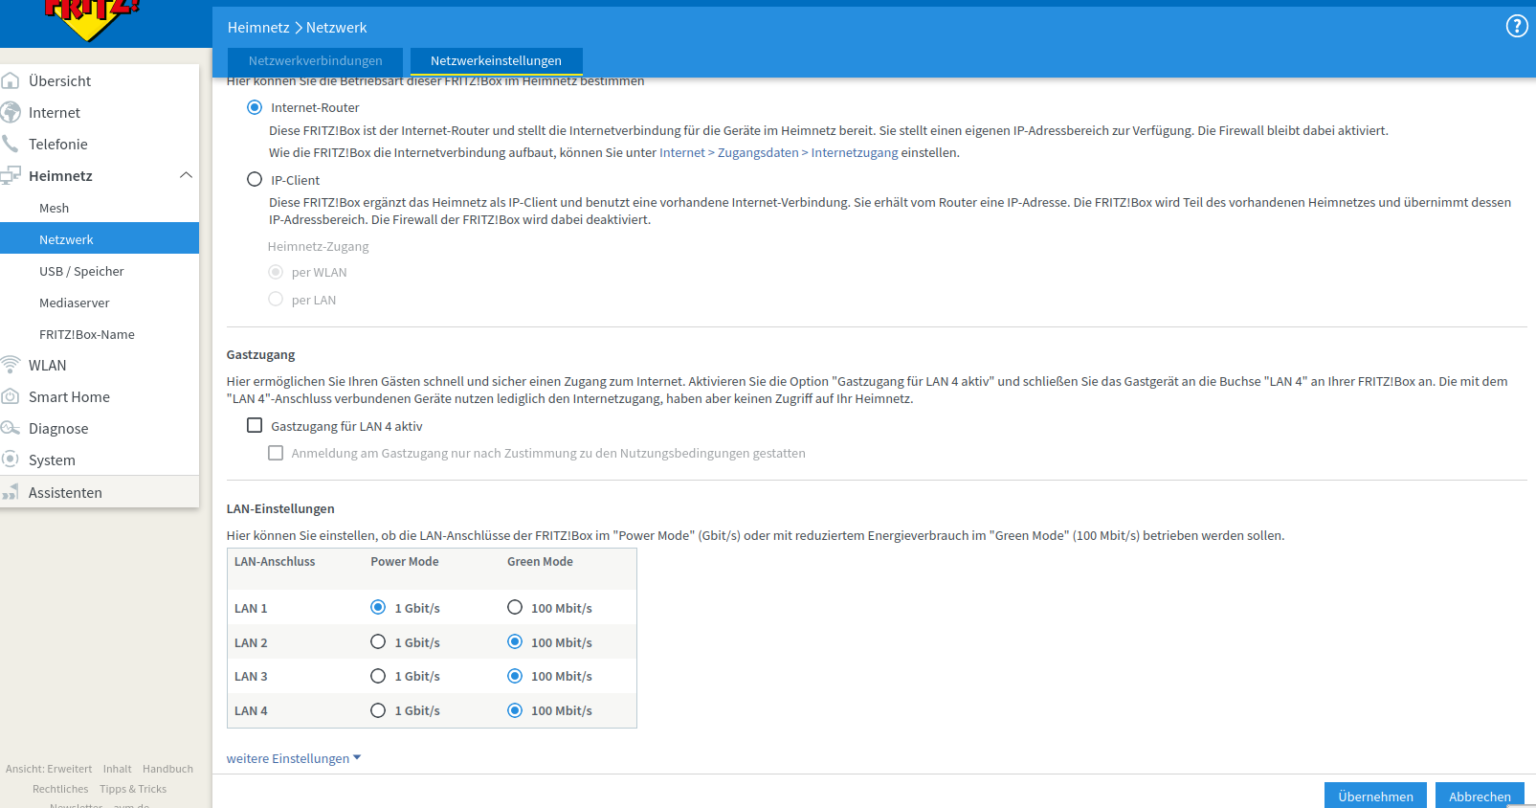The height and width of the screenshot is (808, 1536).
Task: Set LAN 2 to 1 Gbit/s
Action: click(378, 642)
